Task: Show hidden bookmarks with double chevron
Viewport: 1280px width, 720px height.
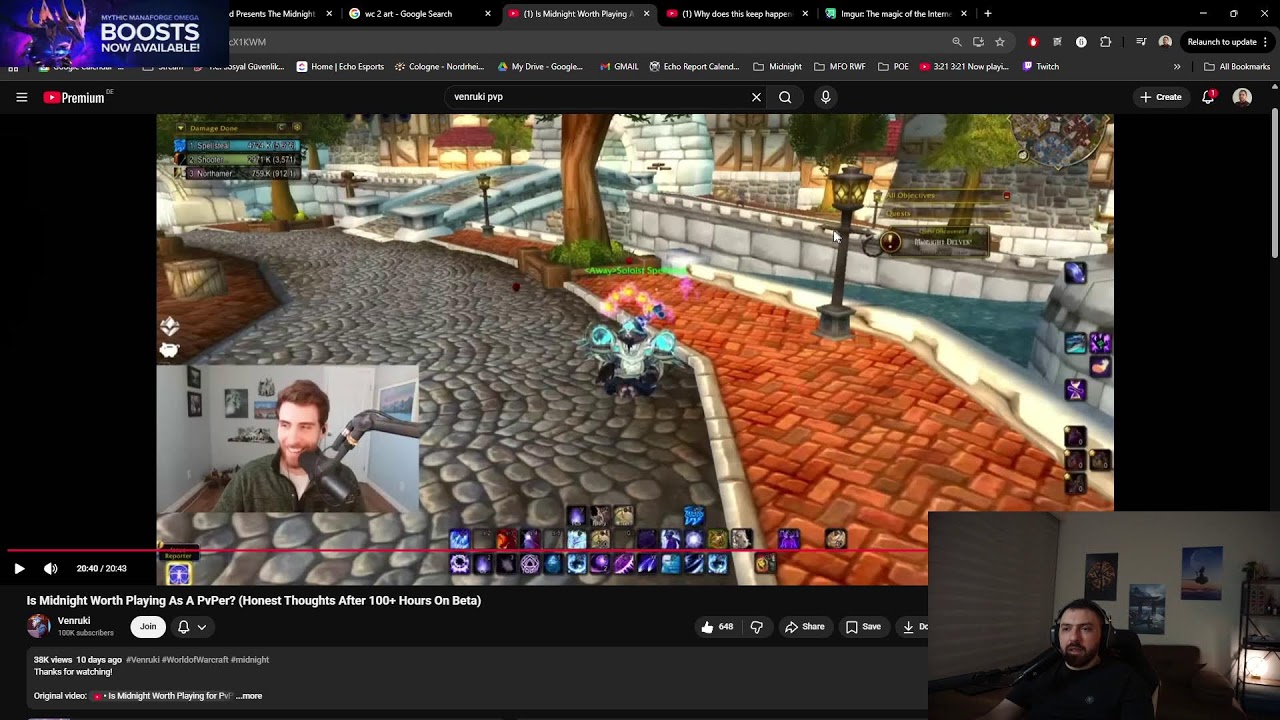Action: tap(1177, 67)
